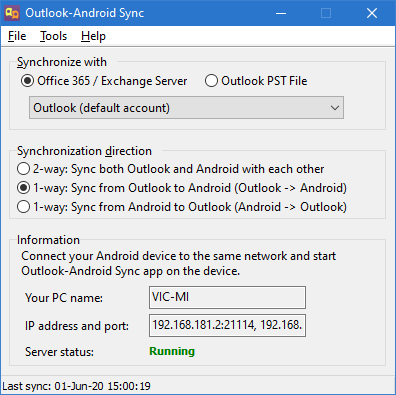This screenshot has width=396, height=395.
Task: Click the 'IP address and port:' label
Action: 77,326
